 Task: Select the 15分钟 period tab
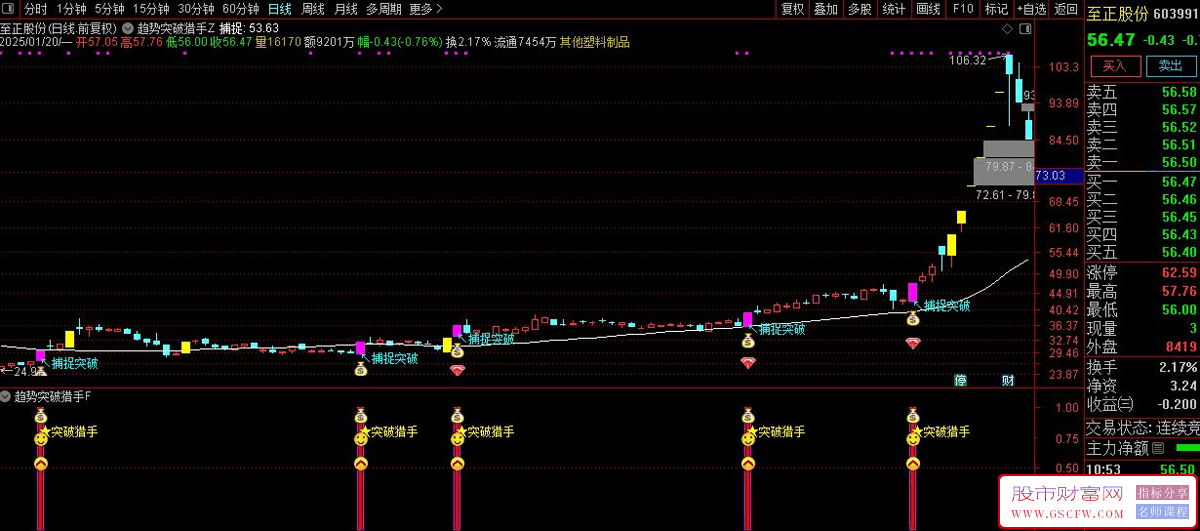151,9
